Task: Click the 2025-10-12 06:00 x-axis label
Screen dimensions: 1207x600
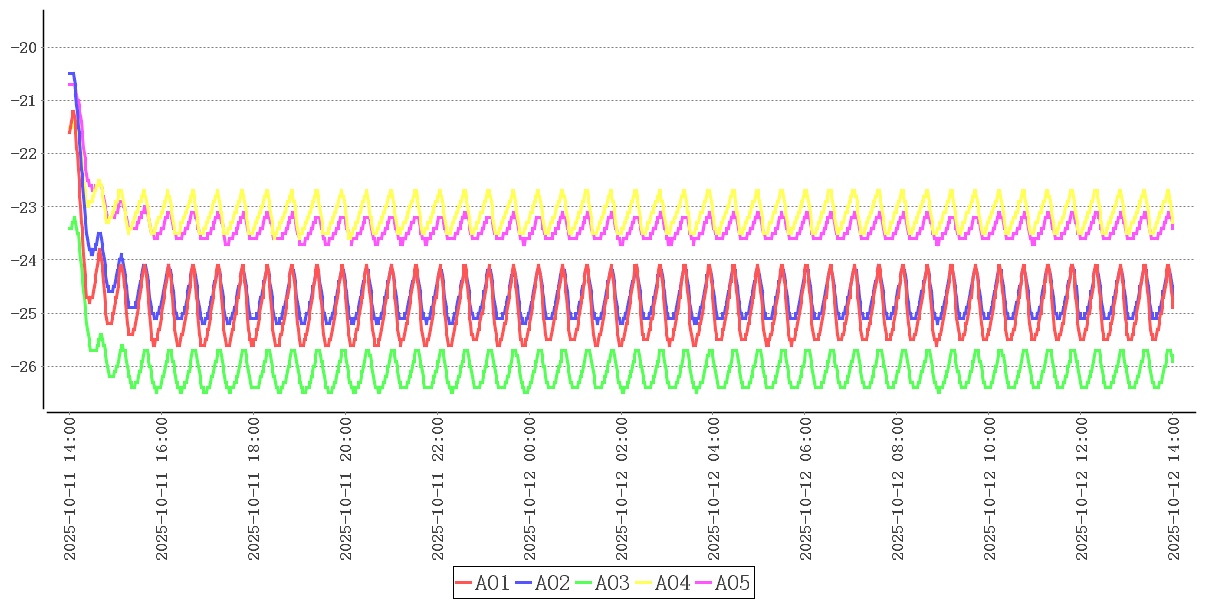Action: (x=806, y=490)
